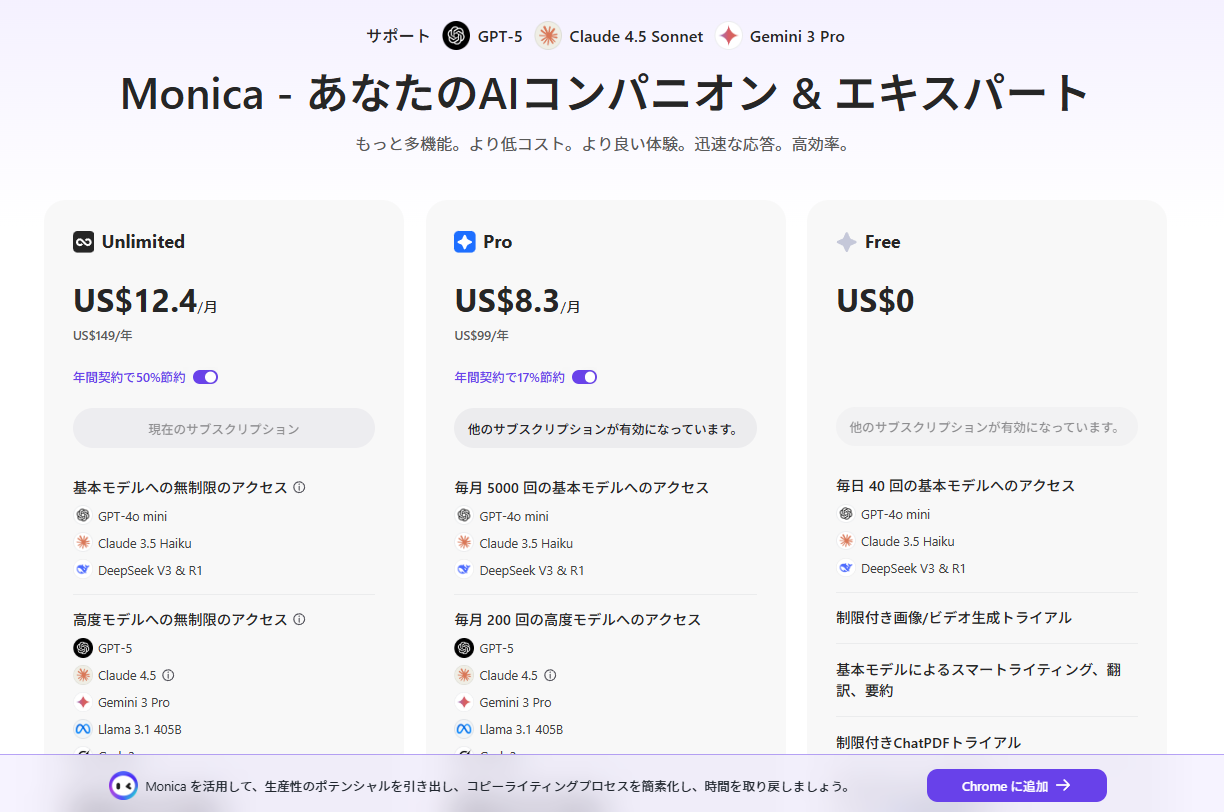
Task: Click the Chrome に追加 button
Action: pyautogui.click(x=1016, y=786)
